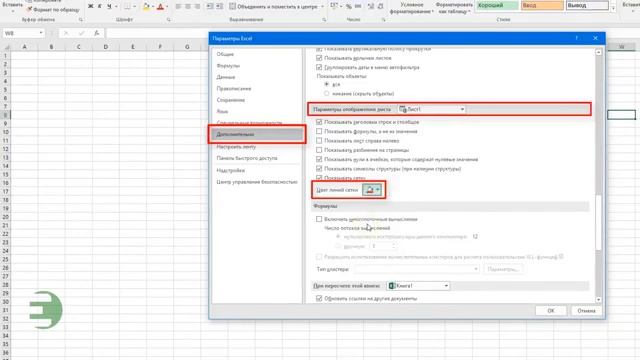Viewport: 640px width, 360px height.
Task: Enable 'Показывать формулы, а не их значения'
Action: click(319, 131)
